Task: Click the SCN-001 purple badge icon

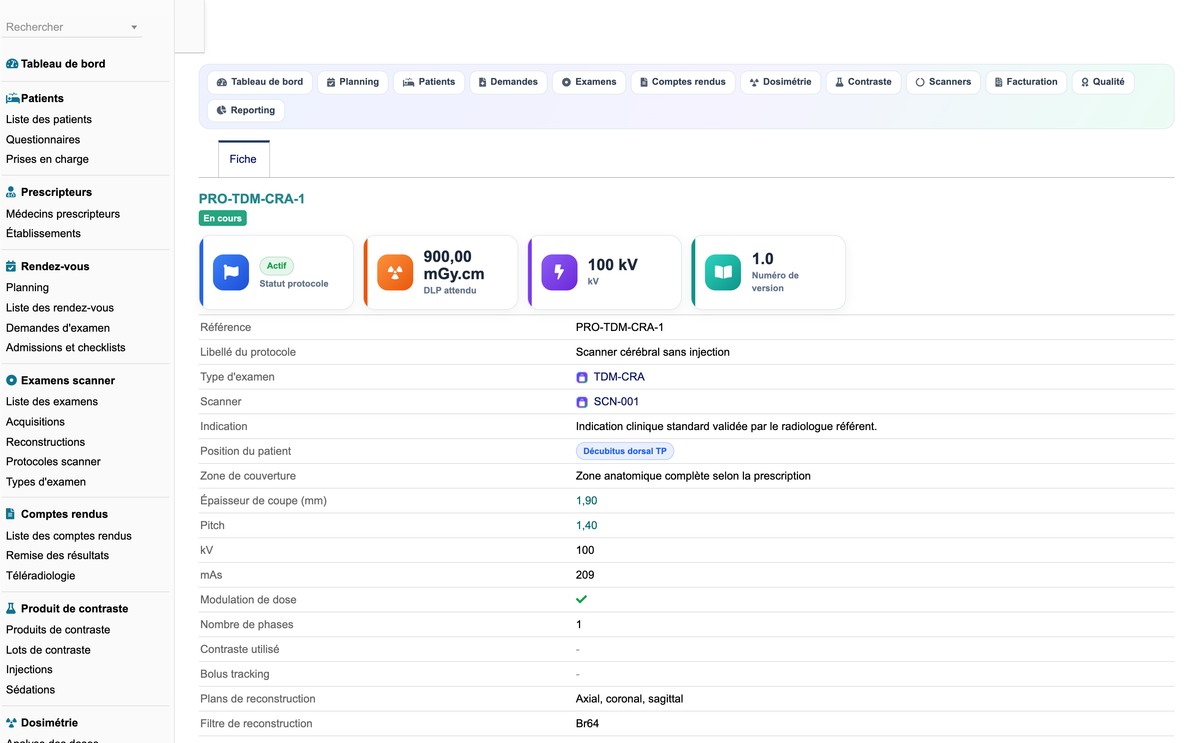Action: 582,402
